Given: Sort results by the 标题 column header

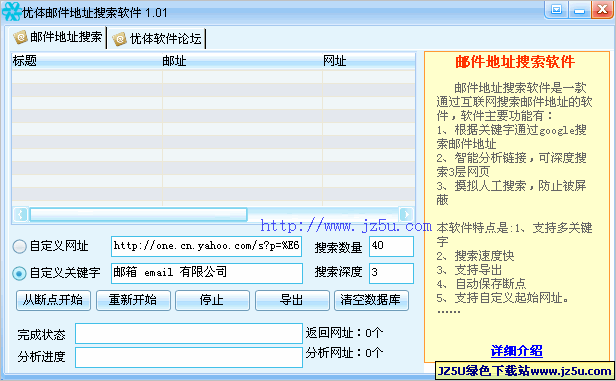Looking at the screenshot, I should tap(87, 61).
